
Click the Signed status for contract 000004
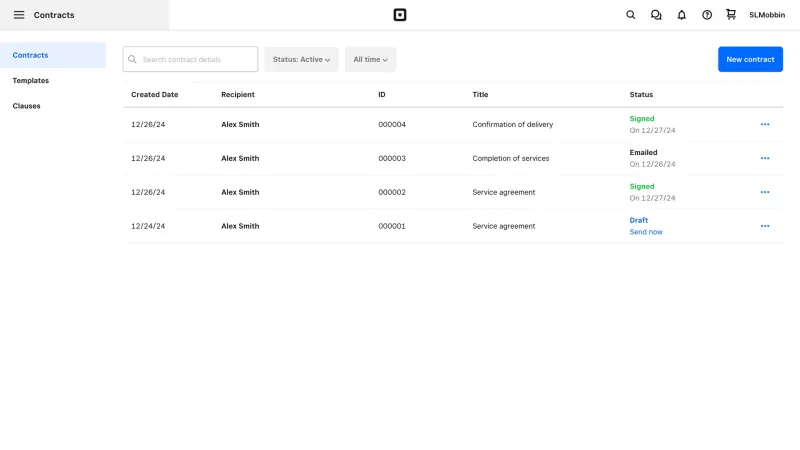click(641, 118)
